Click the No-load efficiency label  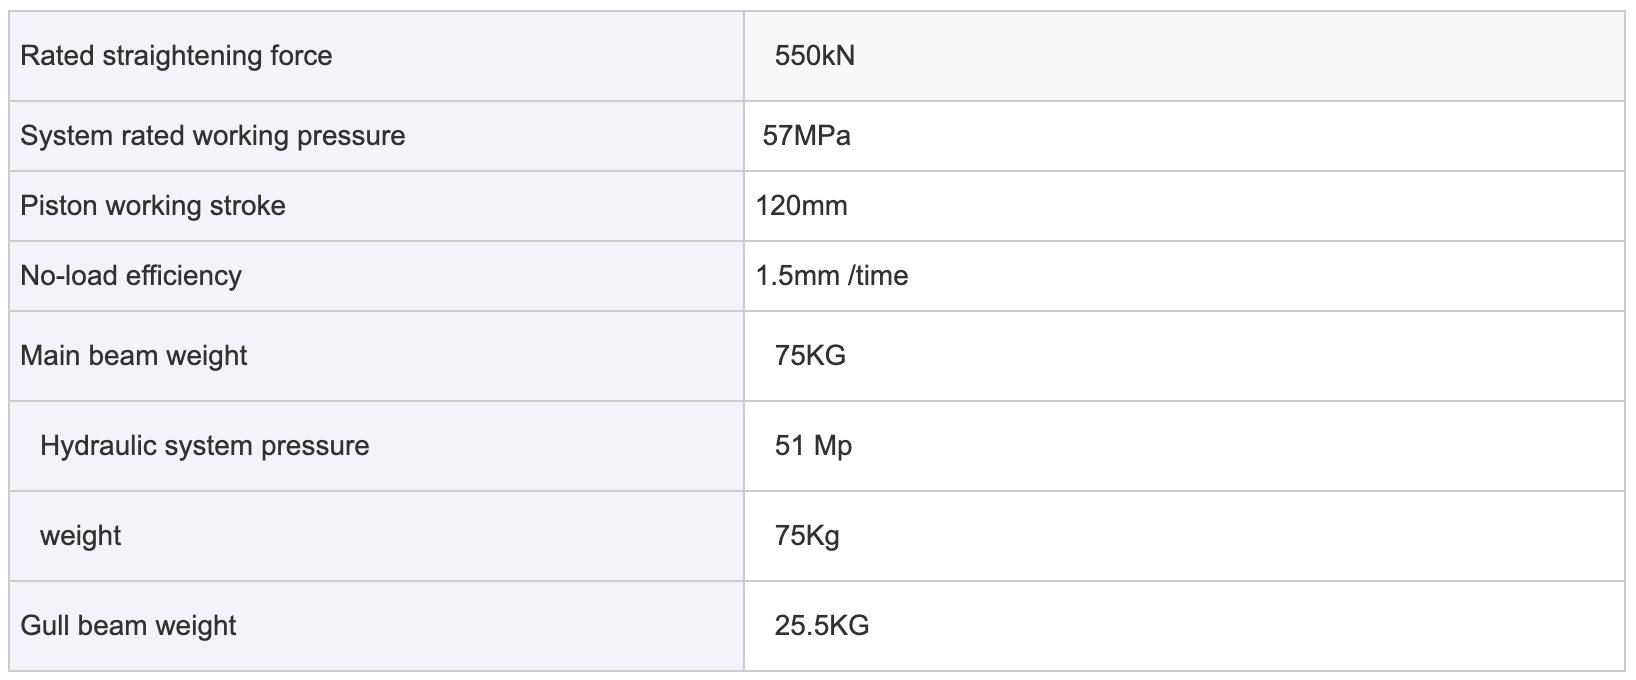[131, 276]
